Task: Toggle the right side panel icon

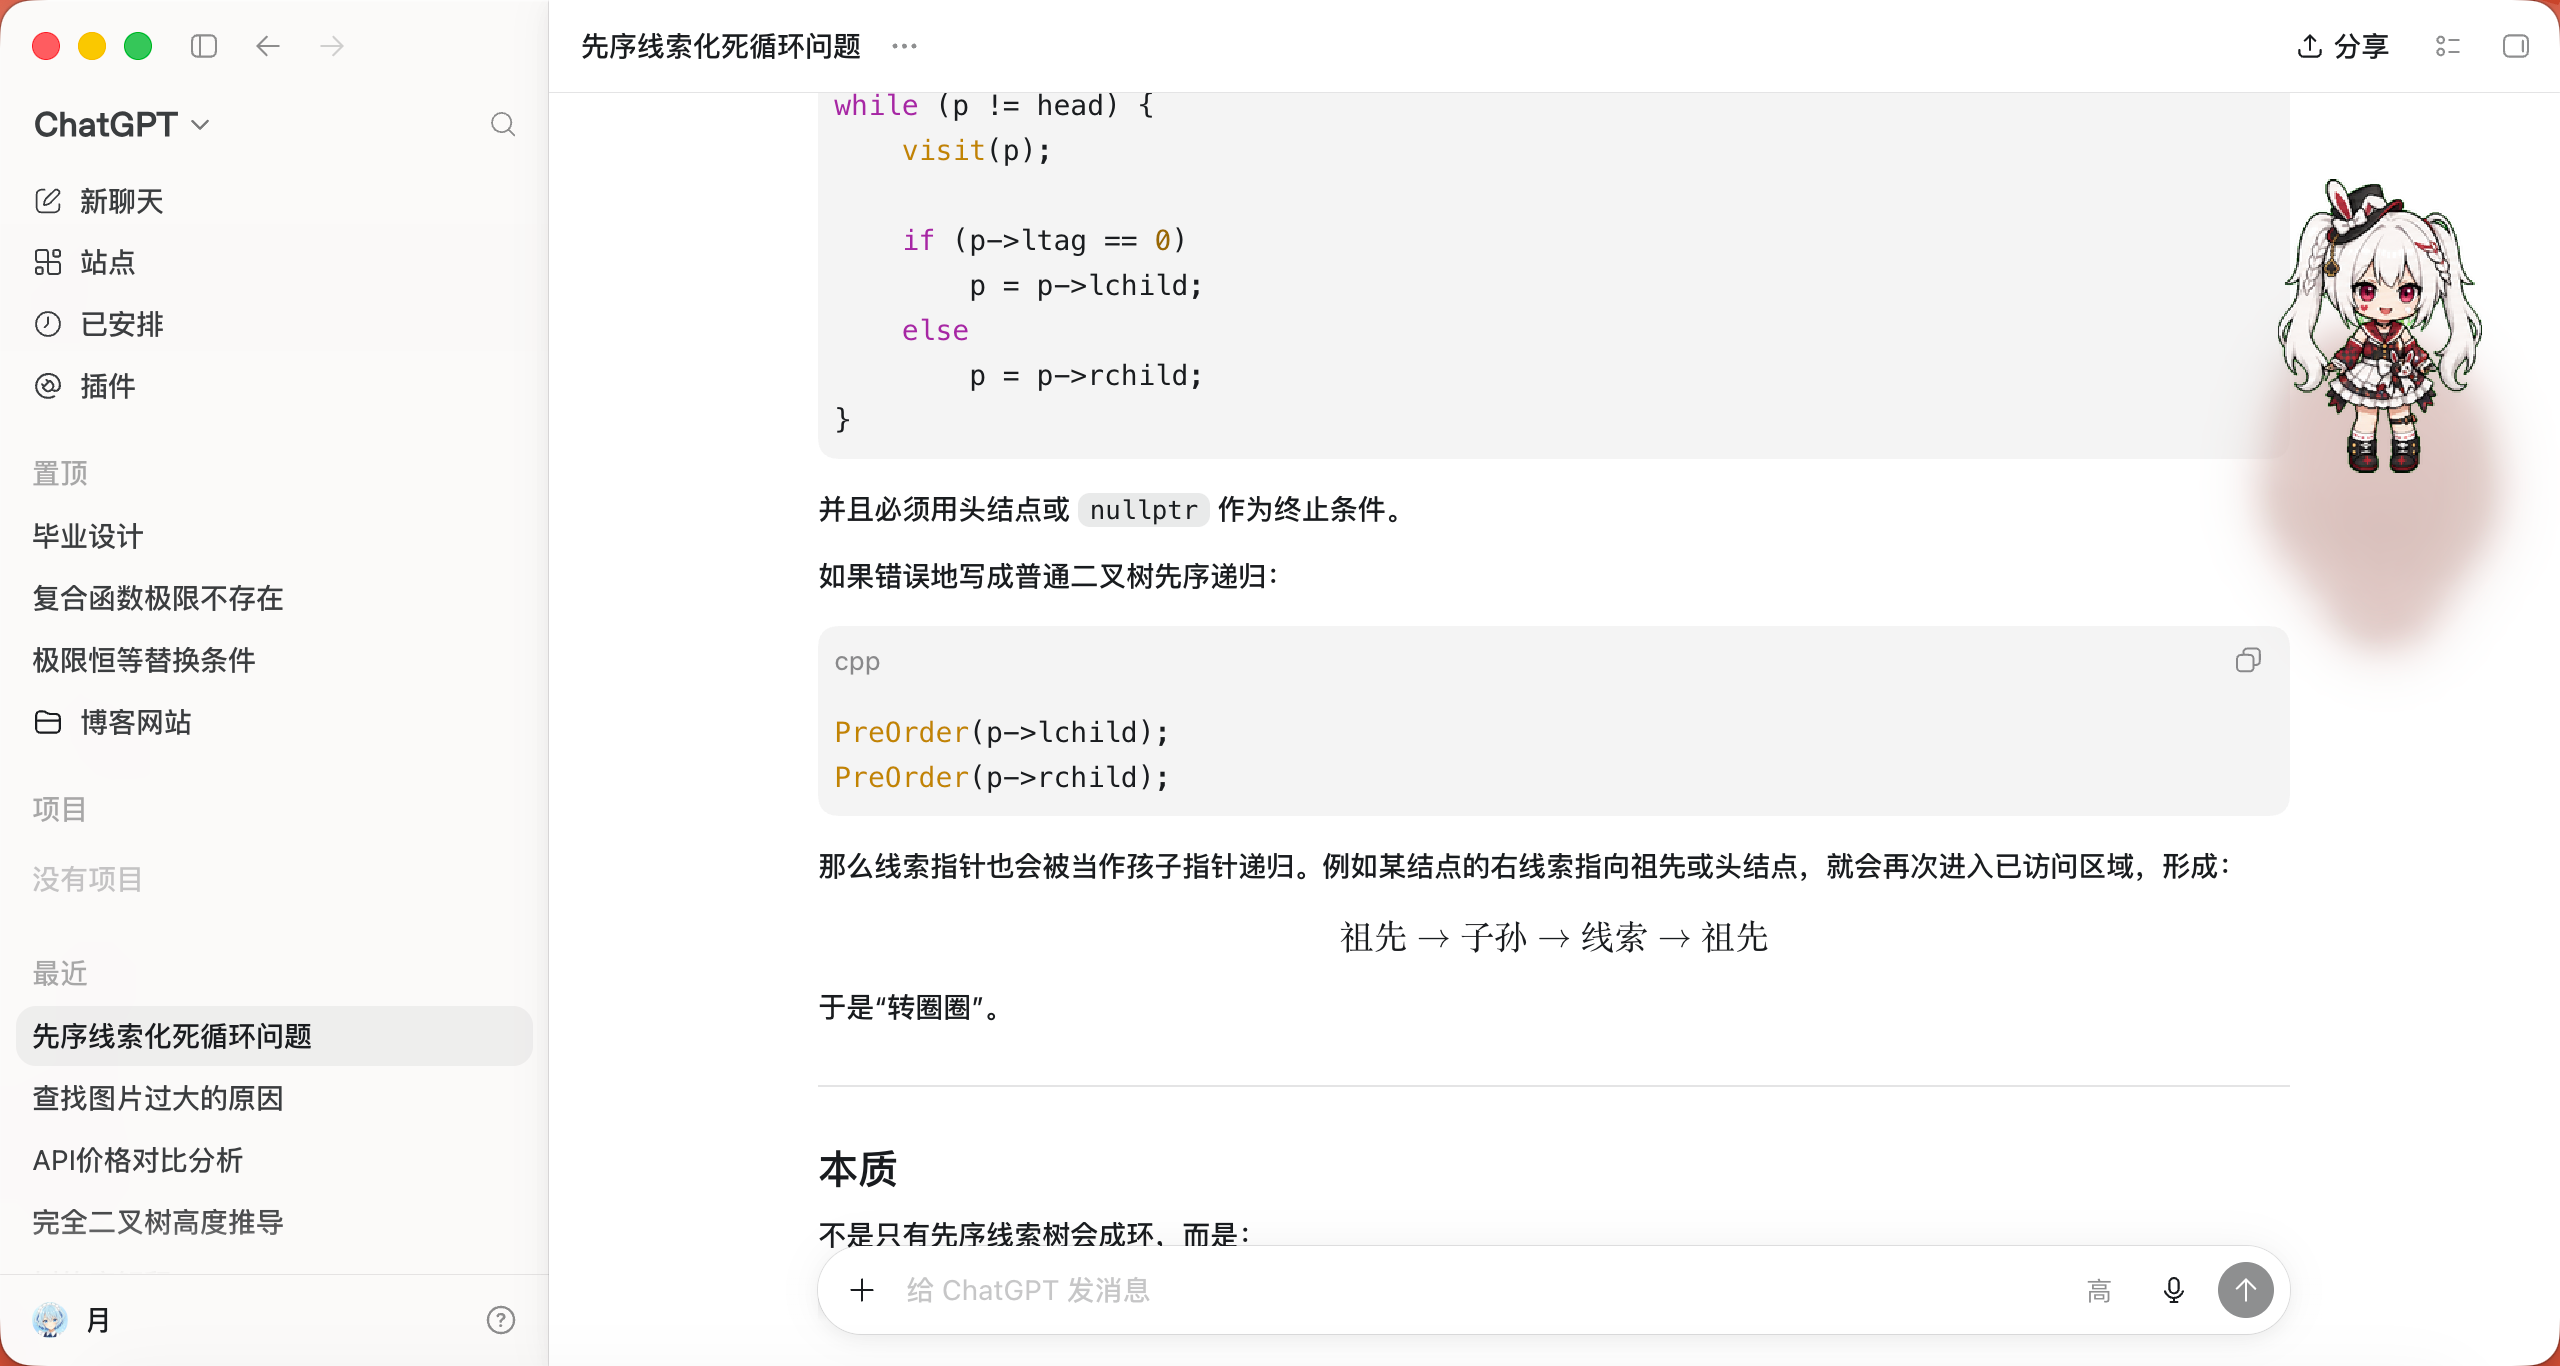Action: (x=2515, y=46)
